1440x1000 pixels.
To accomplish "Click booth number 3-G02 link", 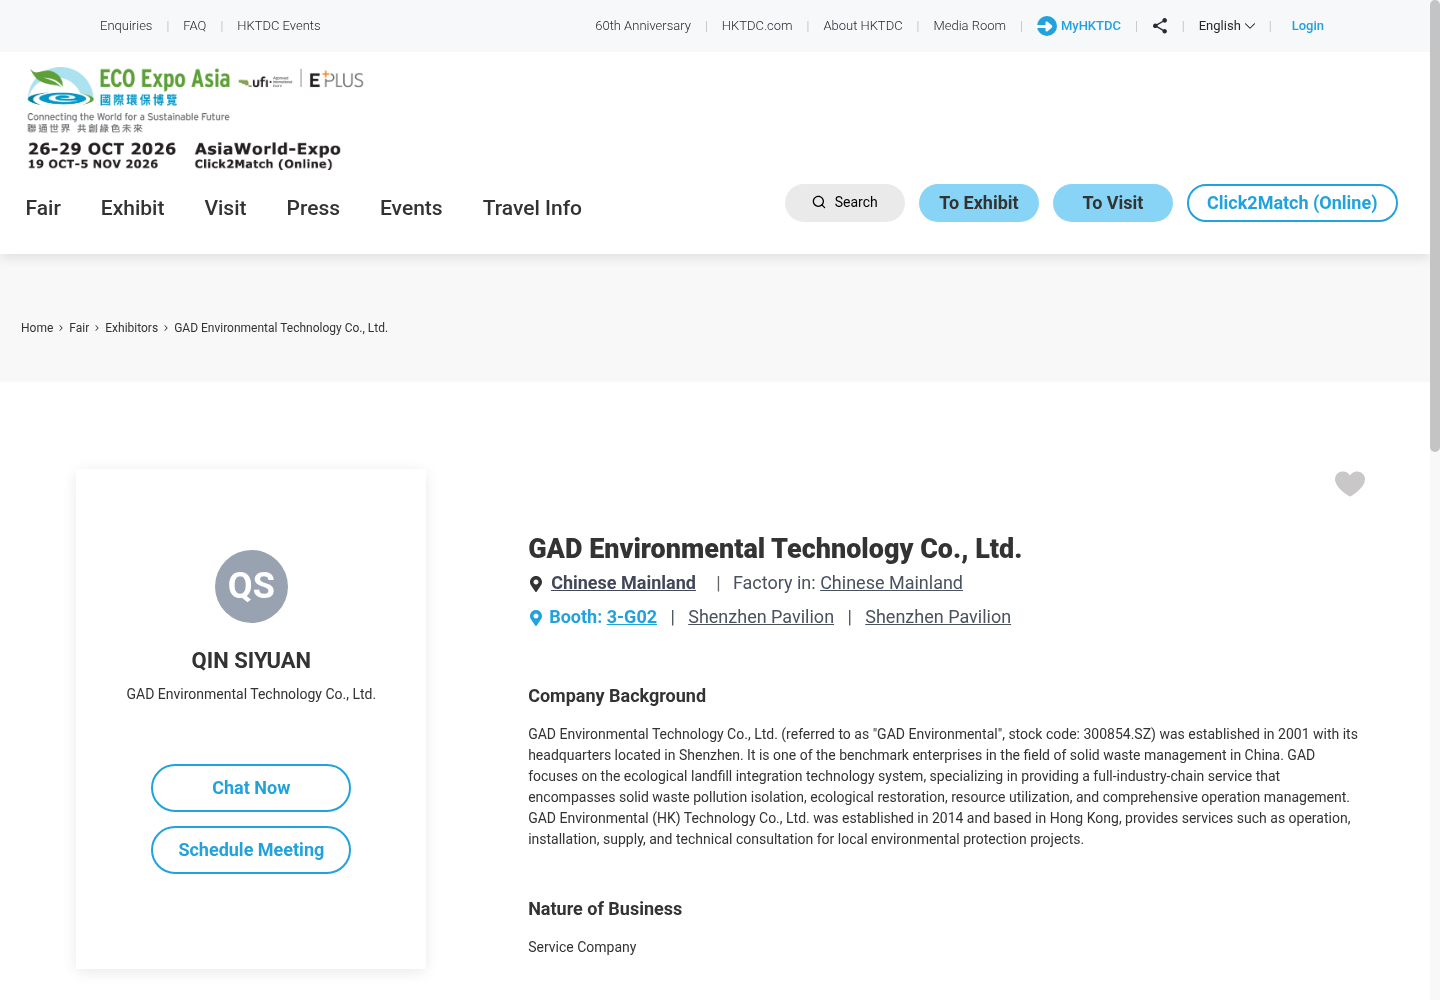I will click(632, 617).
